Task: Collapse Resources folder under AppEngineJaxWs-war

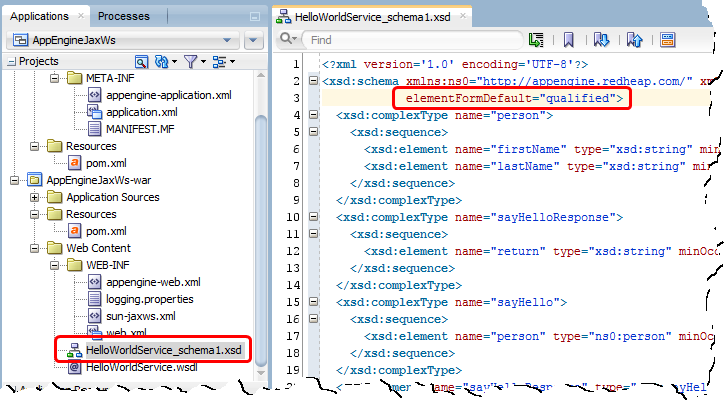Action: [x=34, y=214]
